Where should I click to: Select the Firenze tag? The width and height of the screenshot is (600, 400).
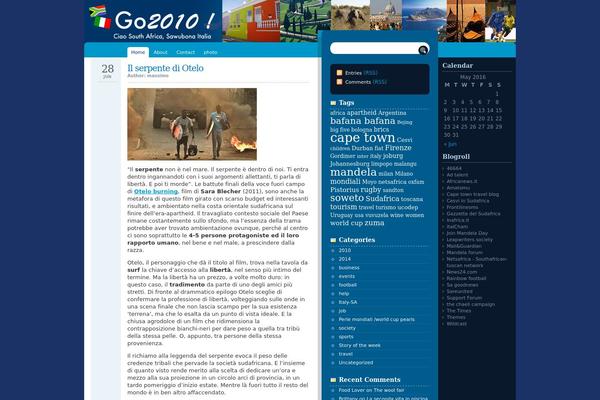point(398,148)
